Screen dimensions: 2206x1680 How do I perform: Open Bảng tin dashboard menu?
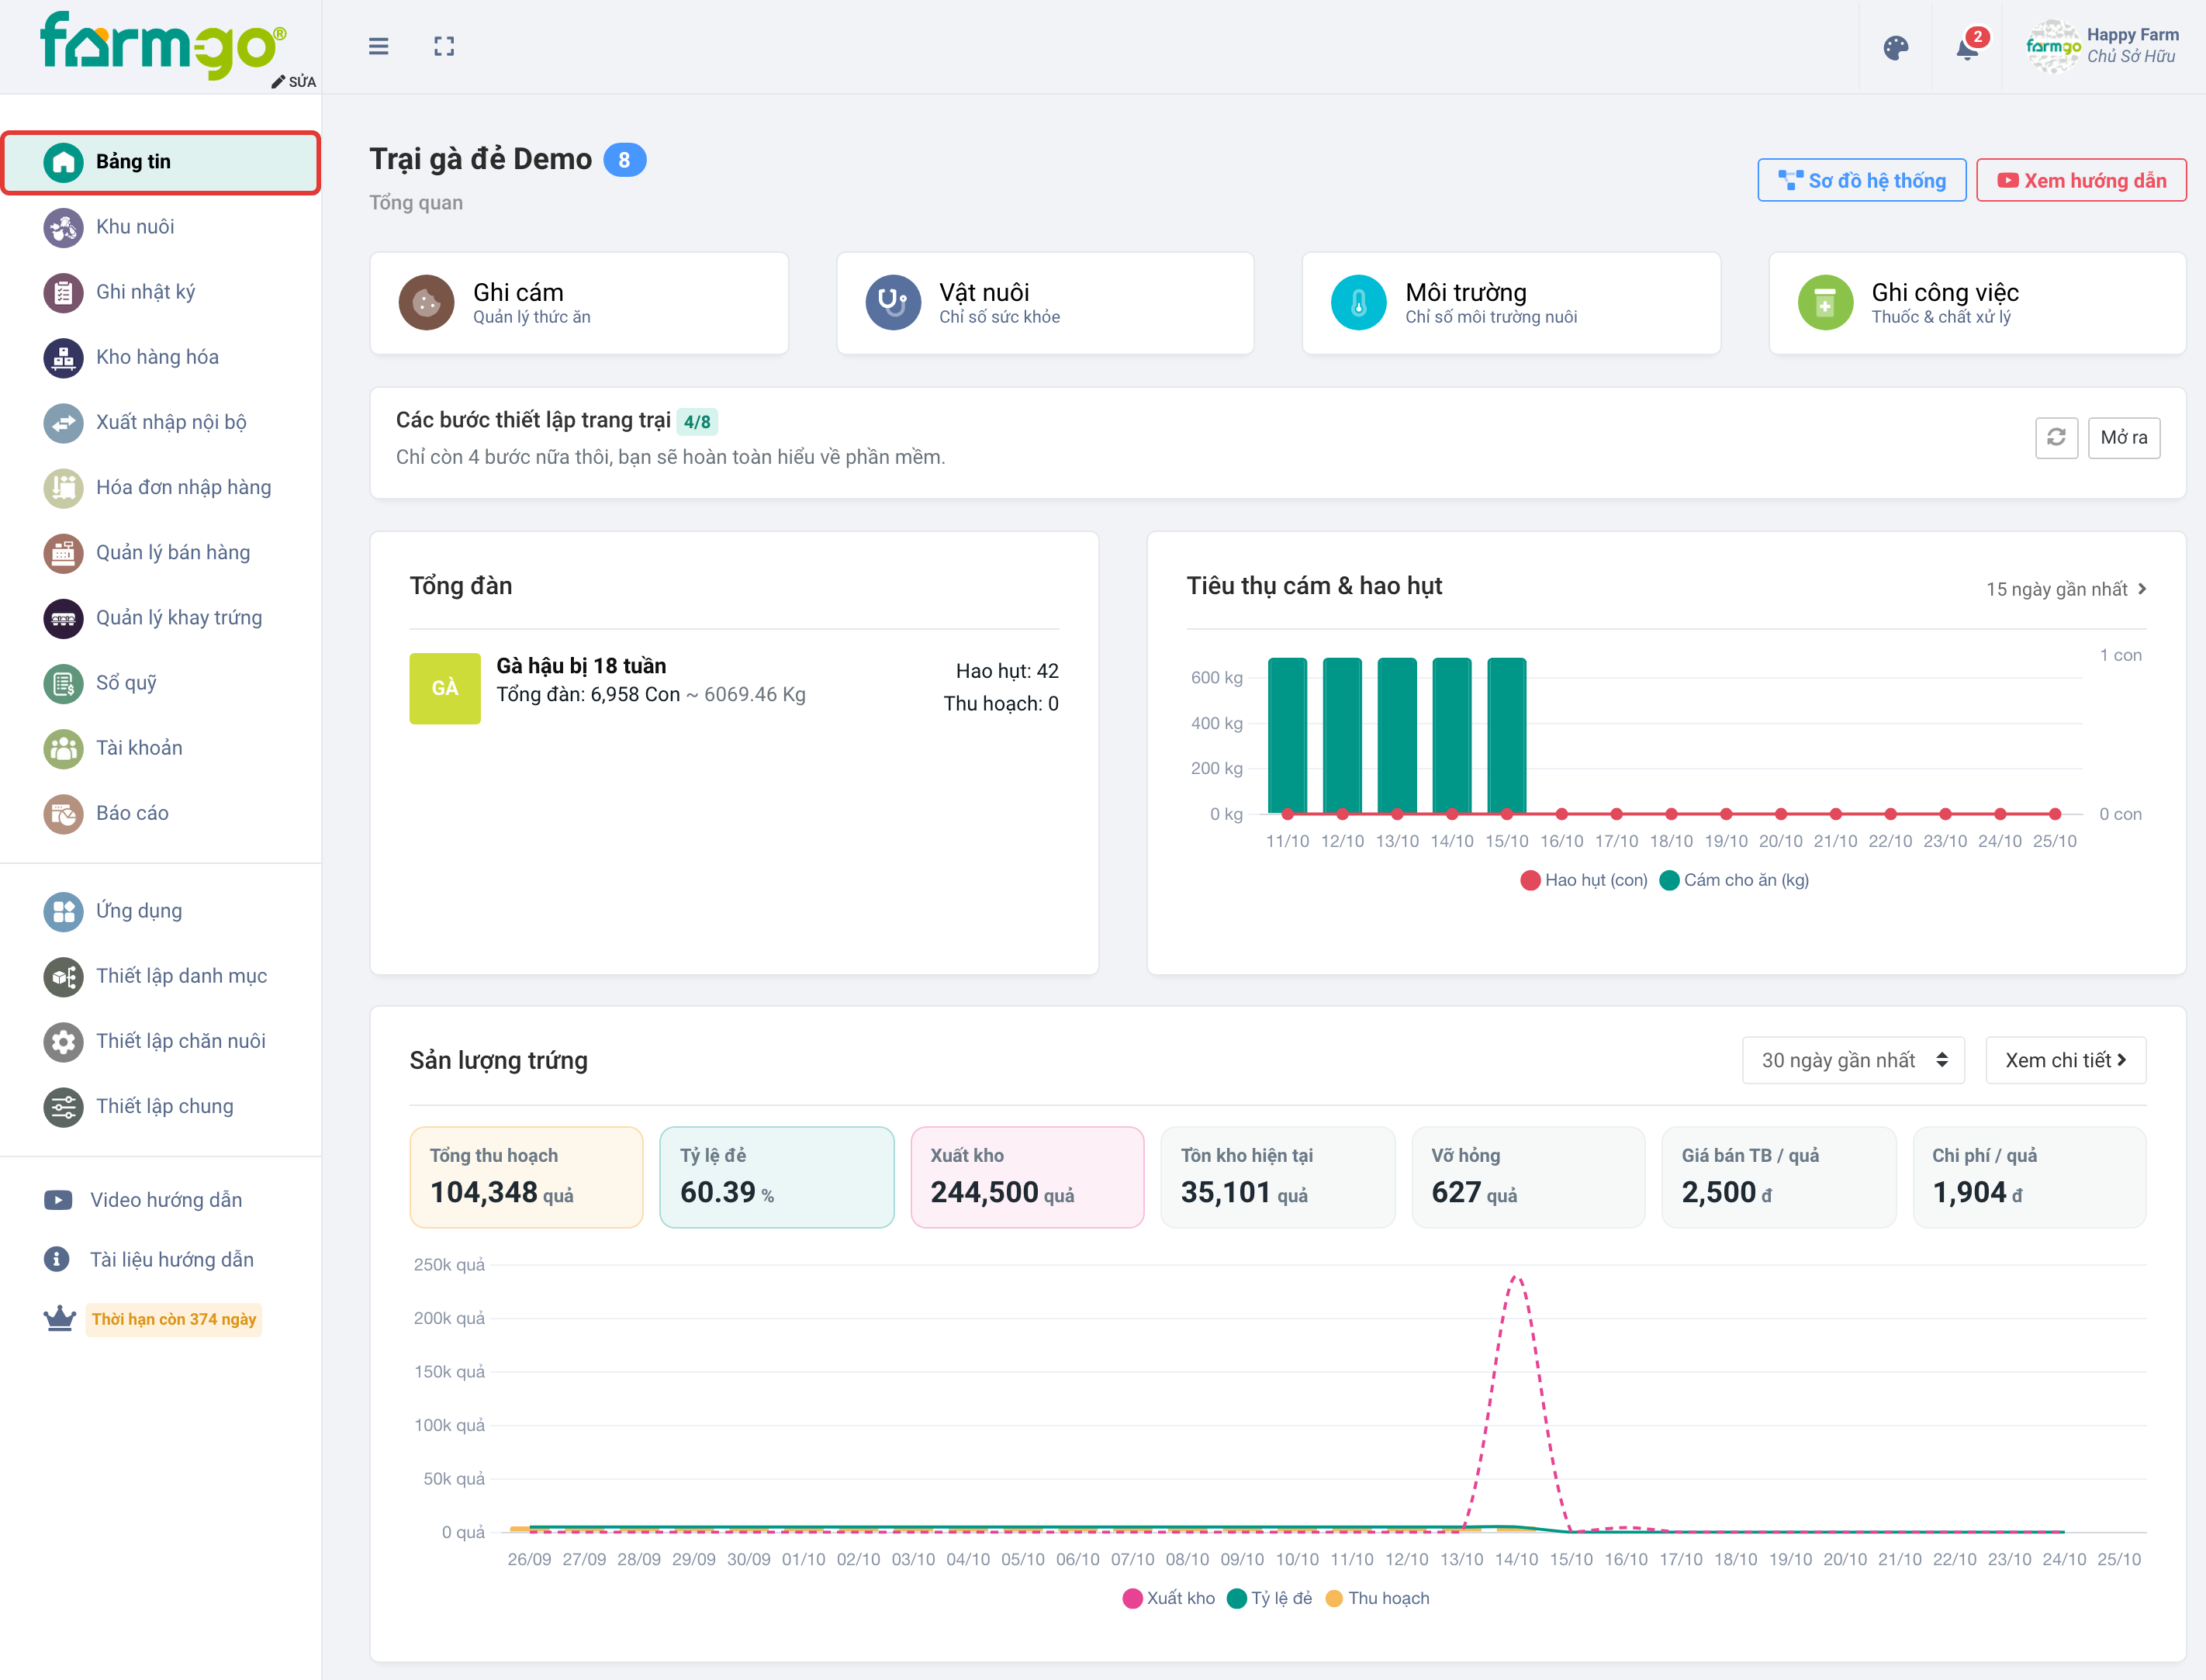[x=160, y=162]
